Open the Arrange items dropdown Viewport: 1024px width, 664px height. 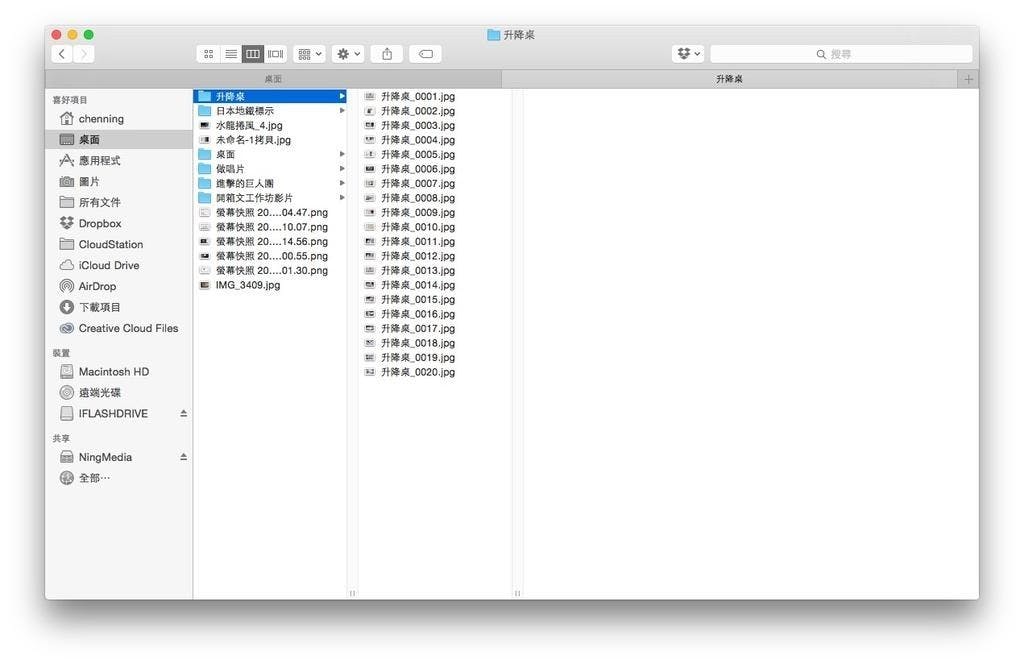[x=309, y=54]
